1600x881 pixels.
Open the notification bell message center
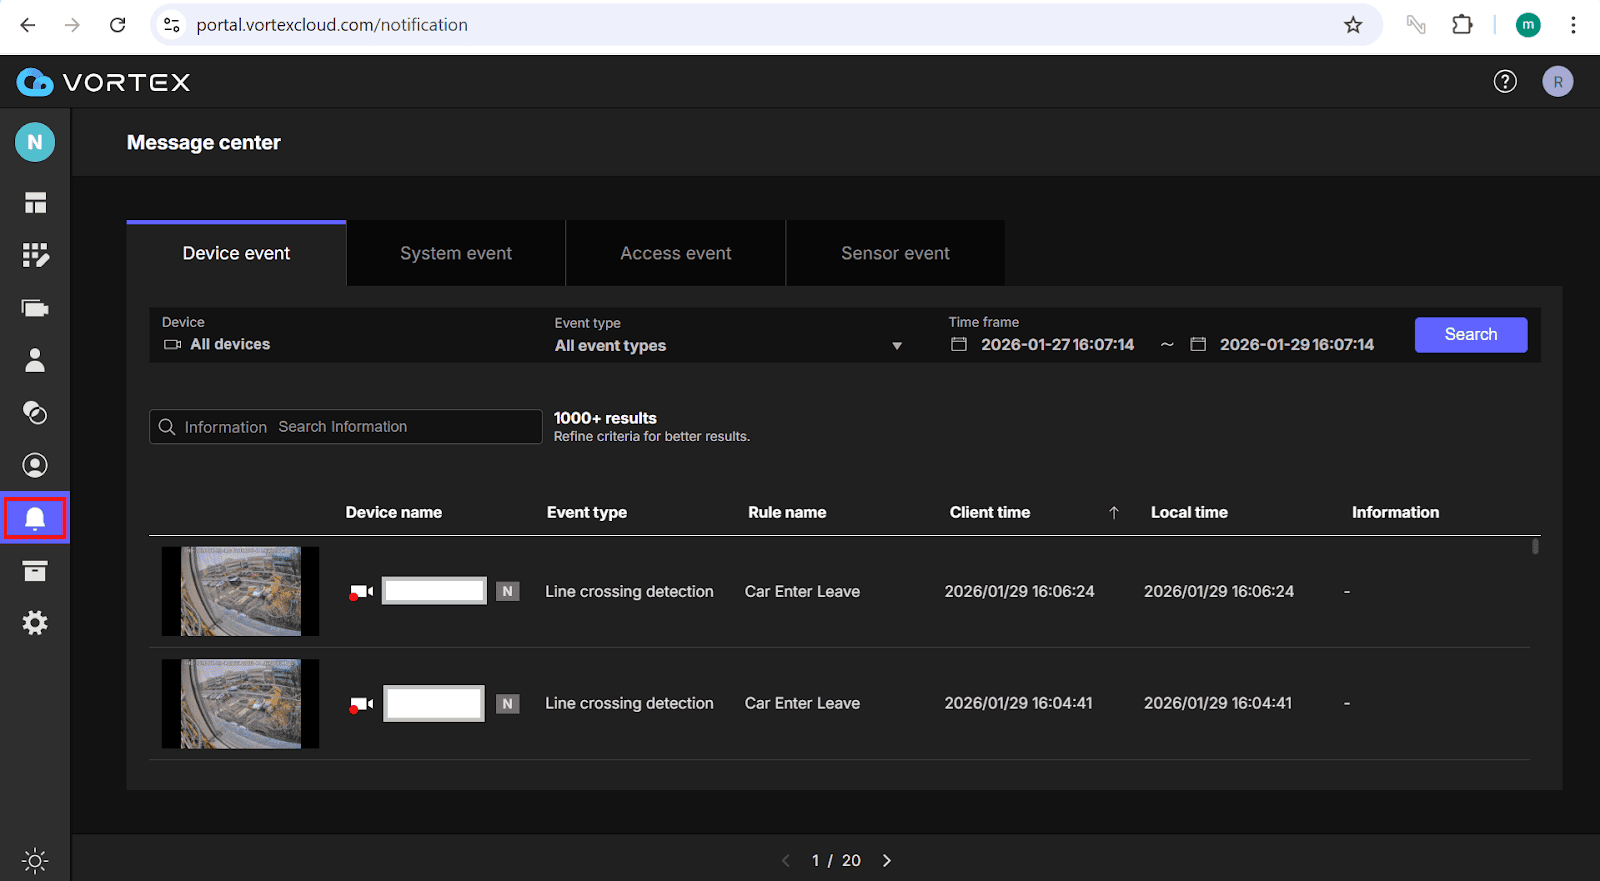coord(35,518)
